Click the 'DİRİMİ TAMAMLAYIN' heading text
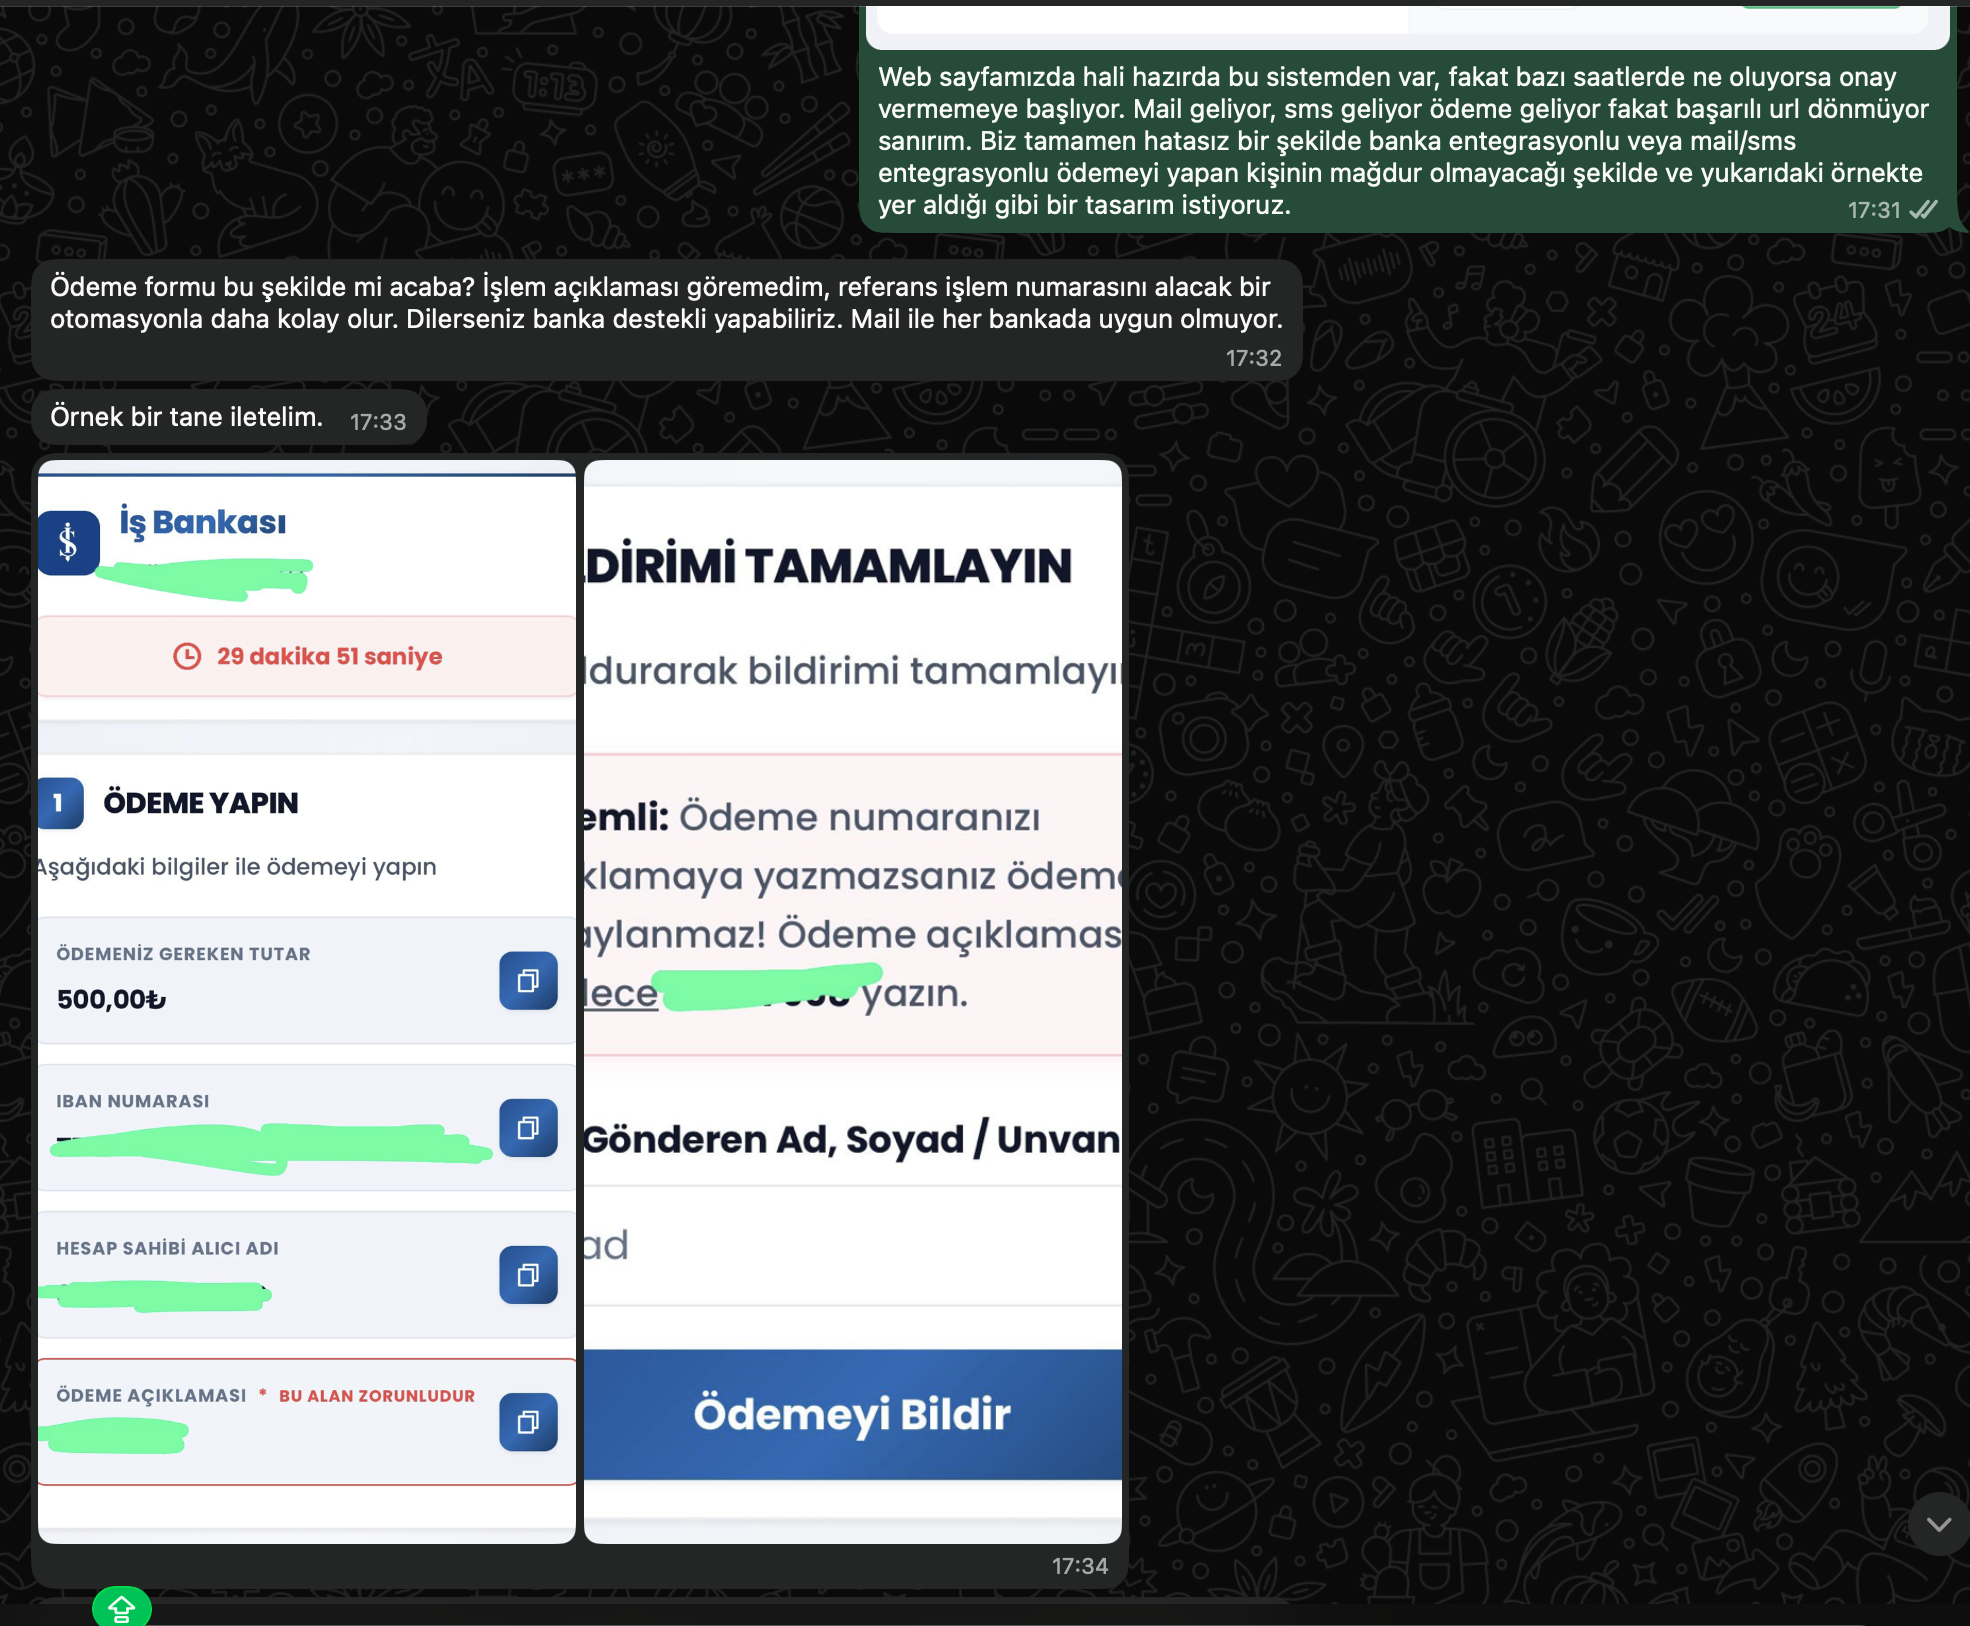Screen dimensions: 1970x1626 (829, 565)
